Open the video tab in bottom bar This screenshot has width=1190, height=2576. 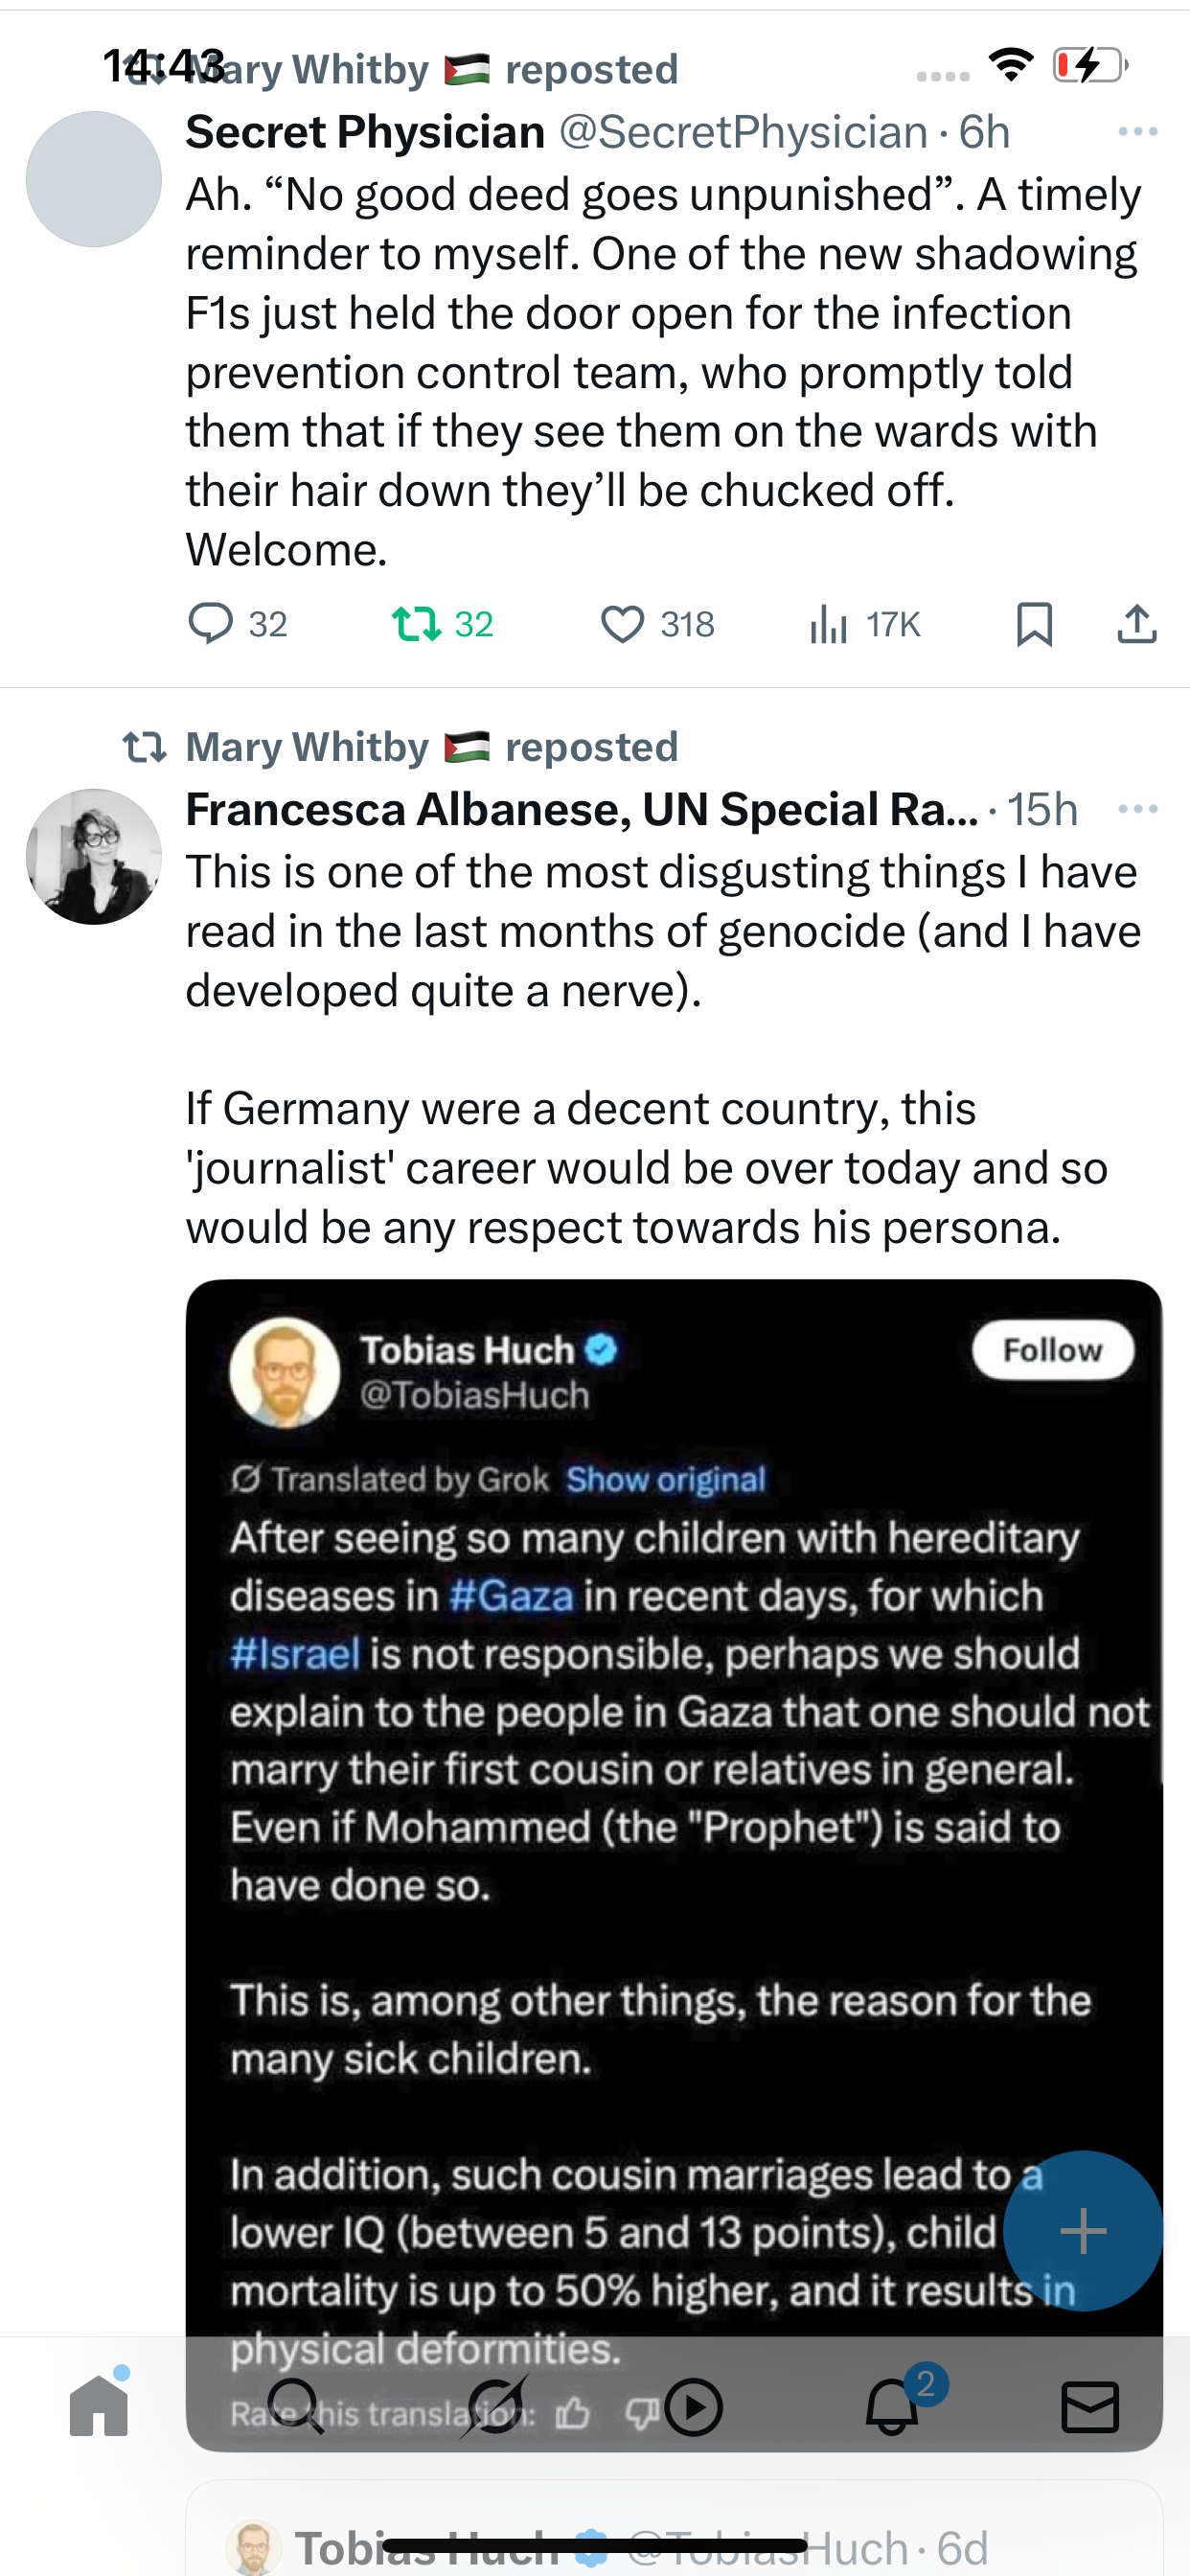point(693,2406)
